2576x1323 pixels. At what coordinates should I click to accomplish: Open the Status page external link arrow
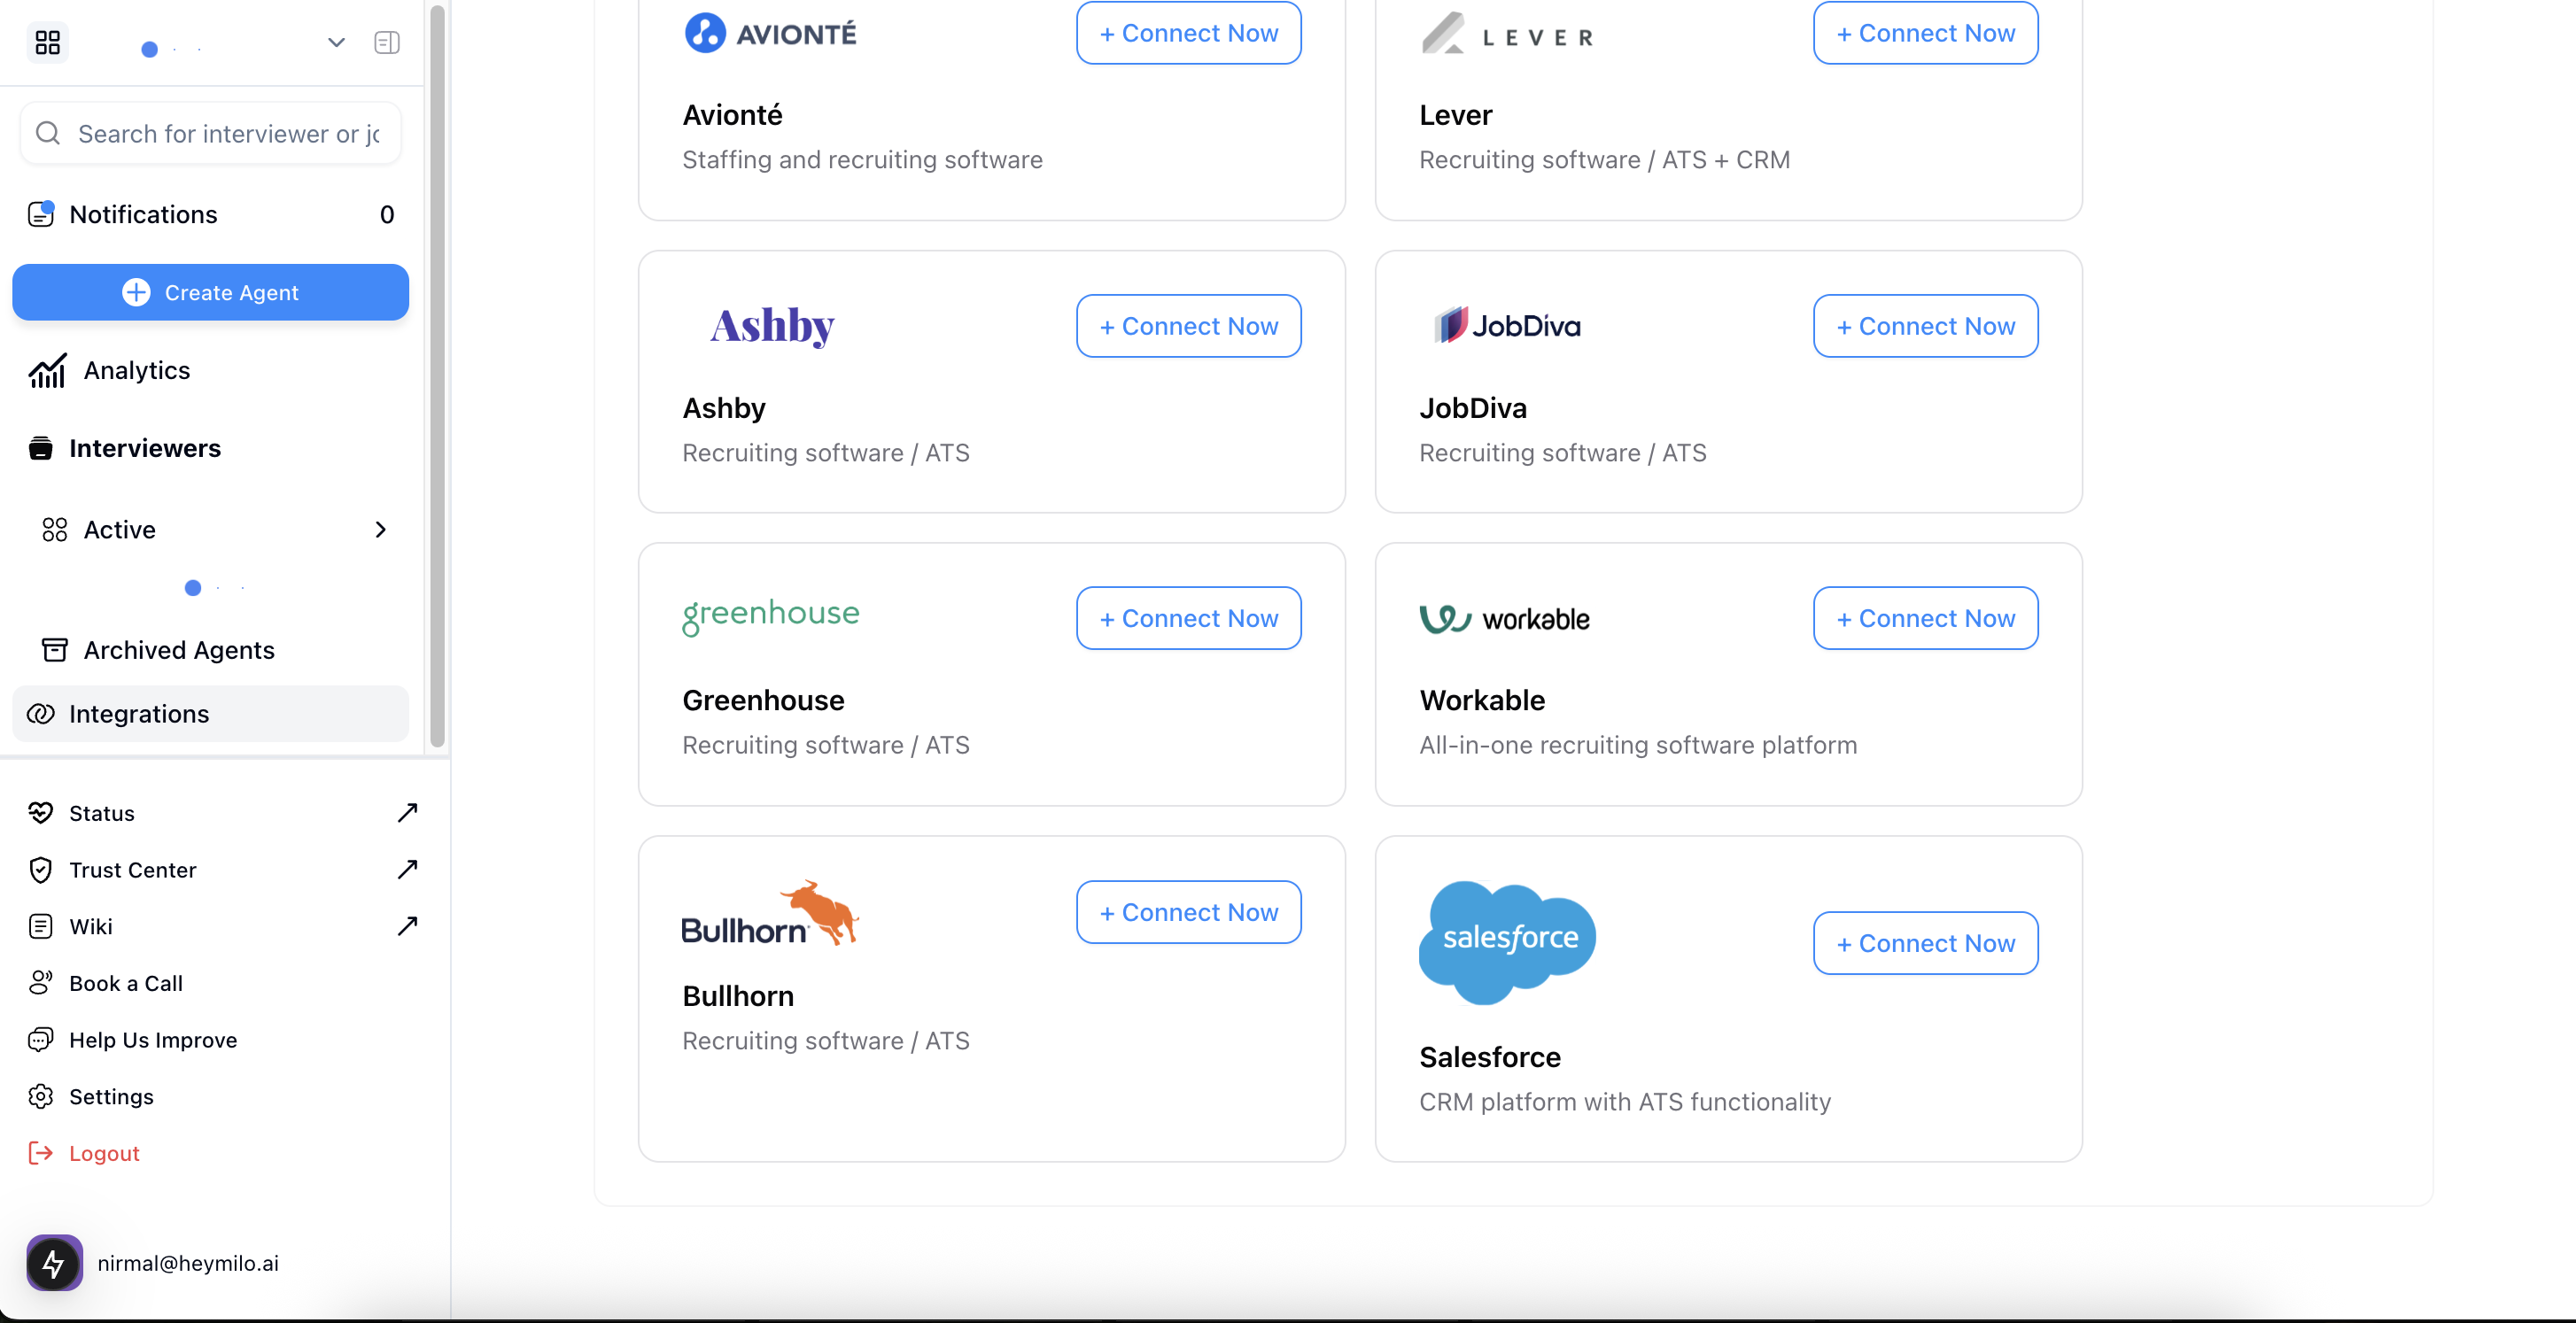click(407, 812)
